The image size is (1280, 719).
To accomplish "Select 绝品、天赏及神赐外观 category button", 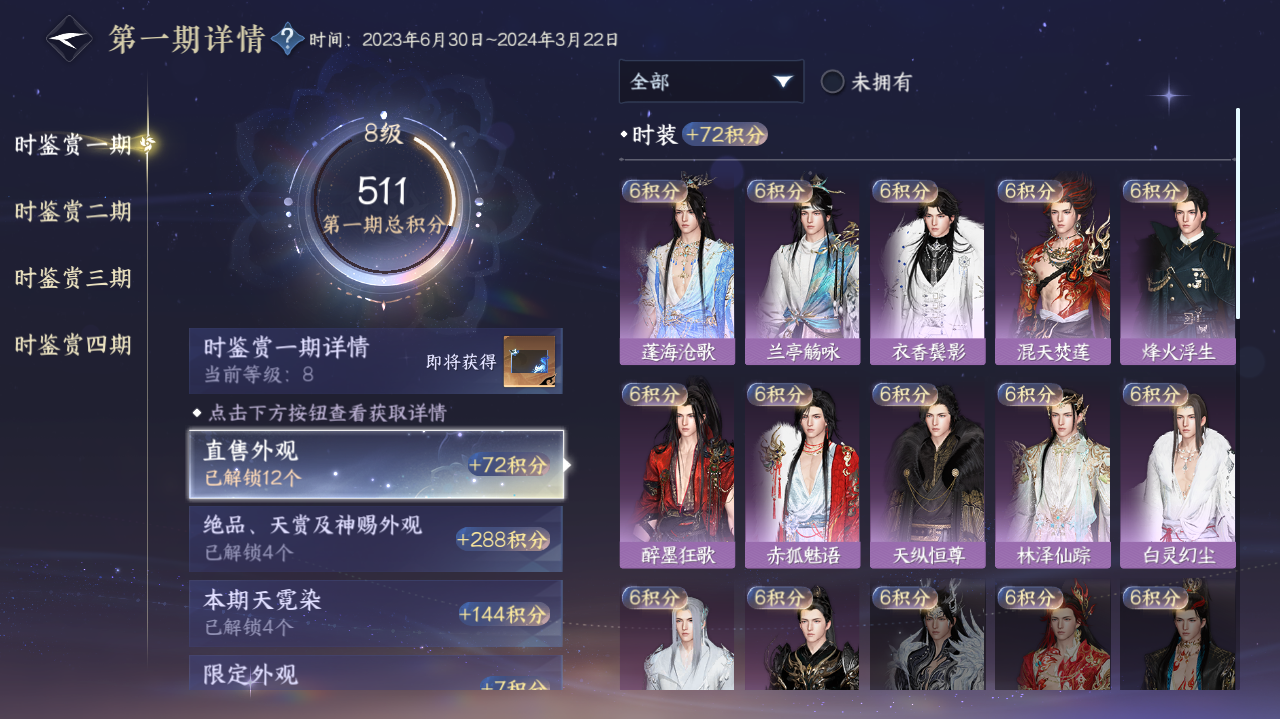I will click(x=376, y=539).
